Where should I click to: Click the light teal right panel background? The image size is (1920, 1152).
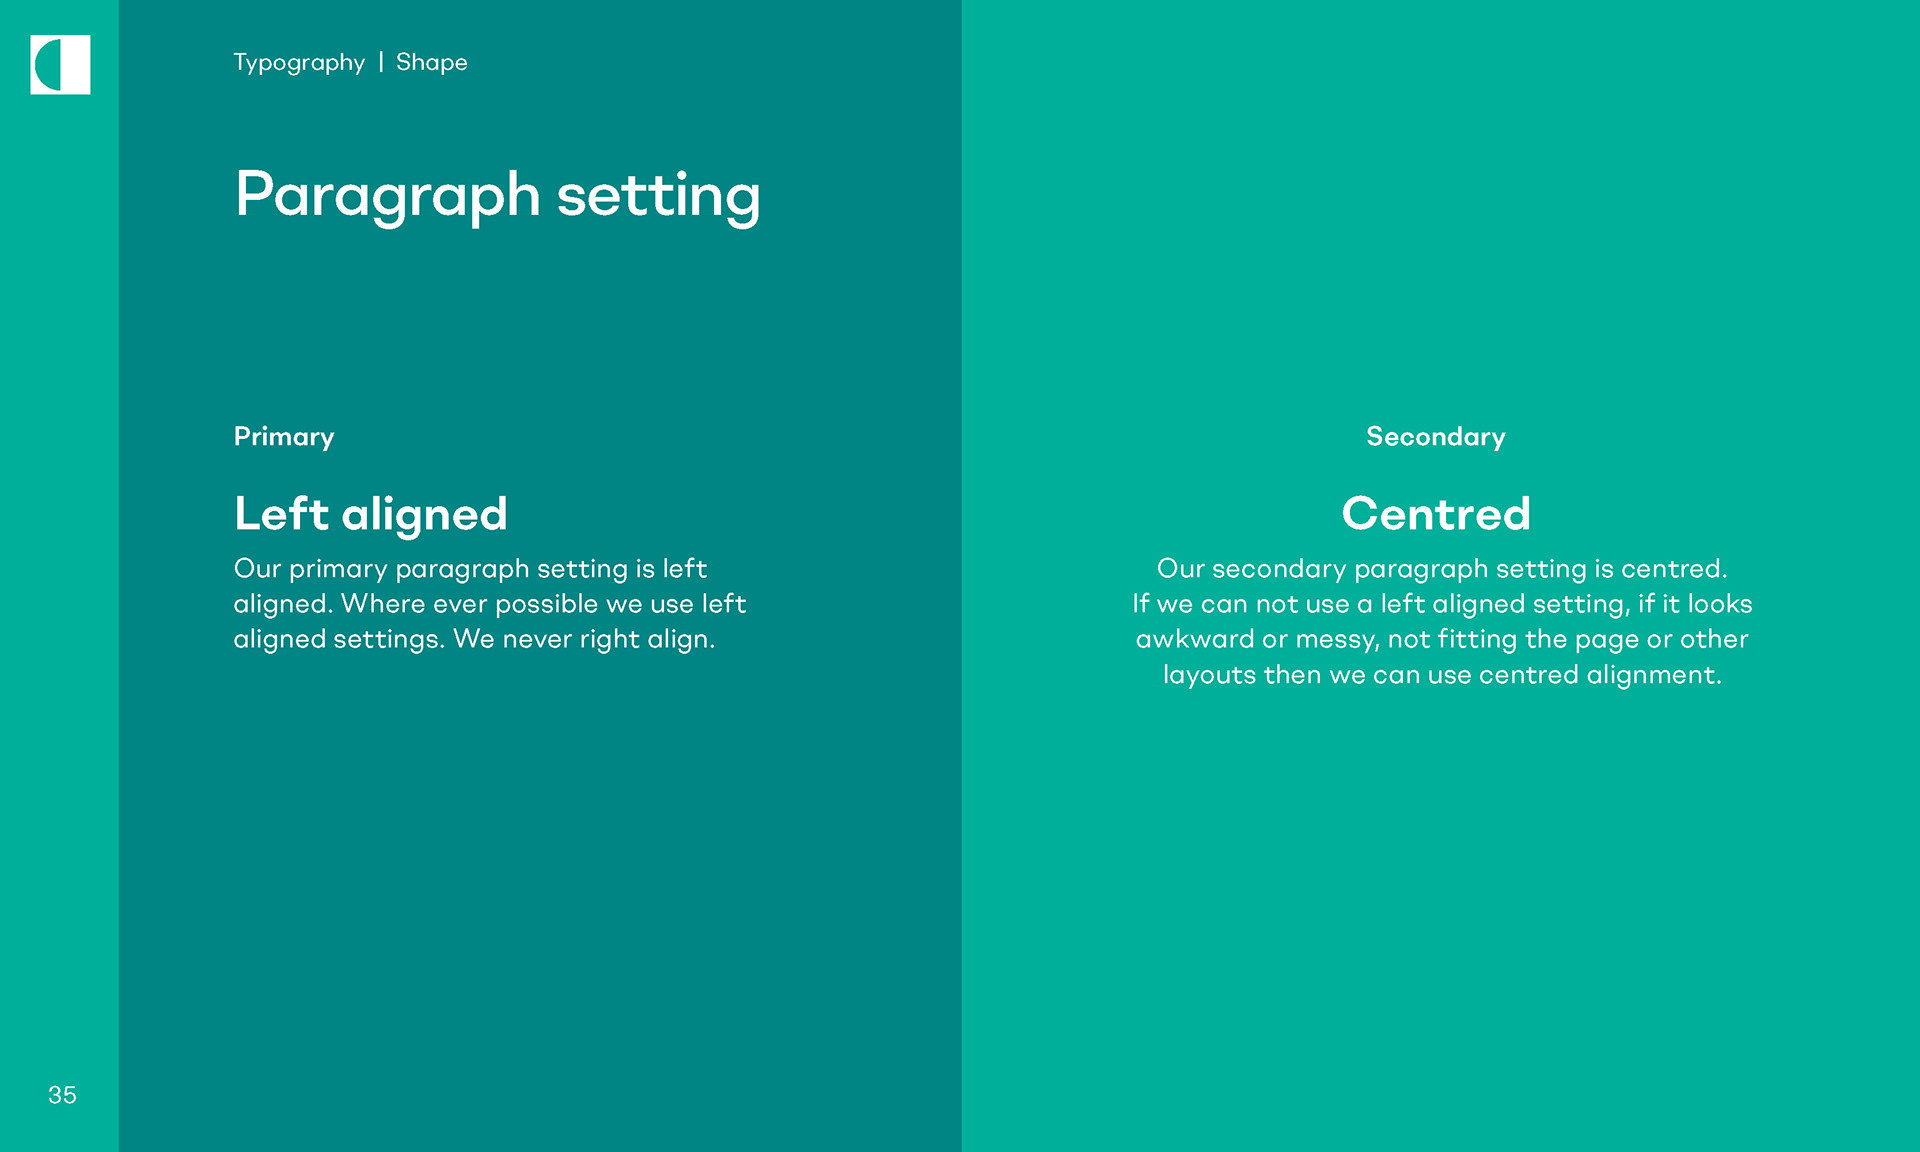click(x=1440, y=900)
